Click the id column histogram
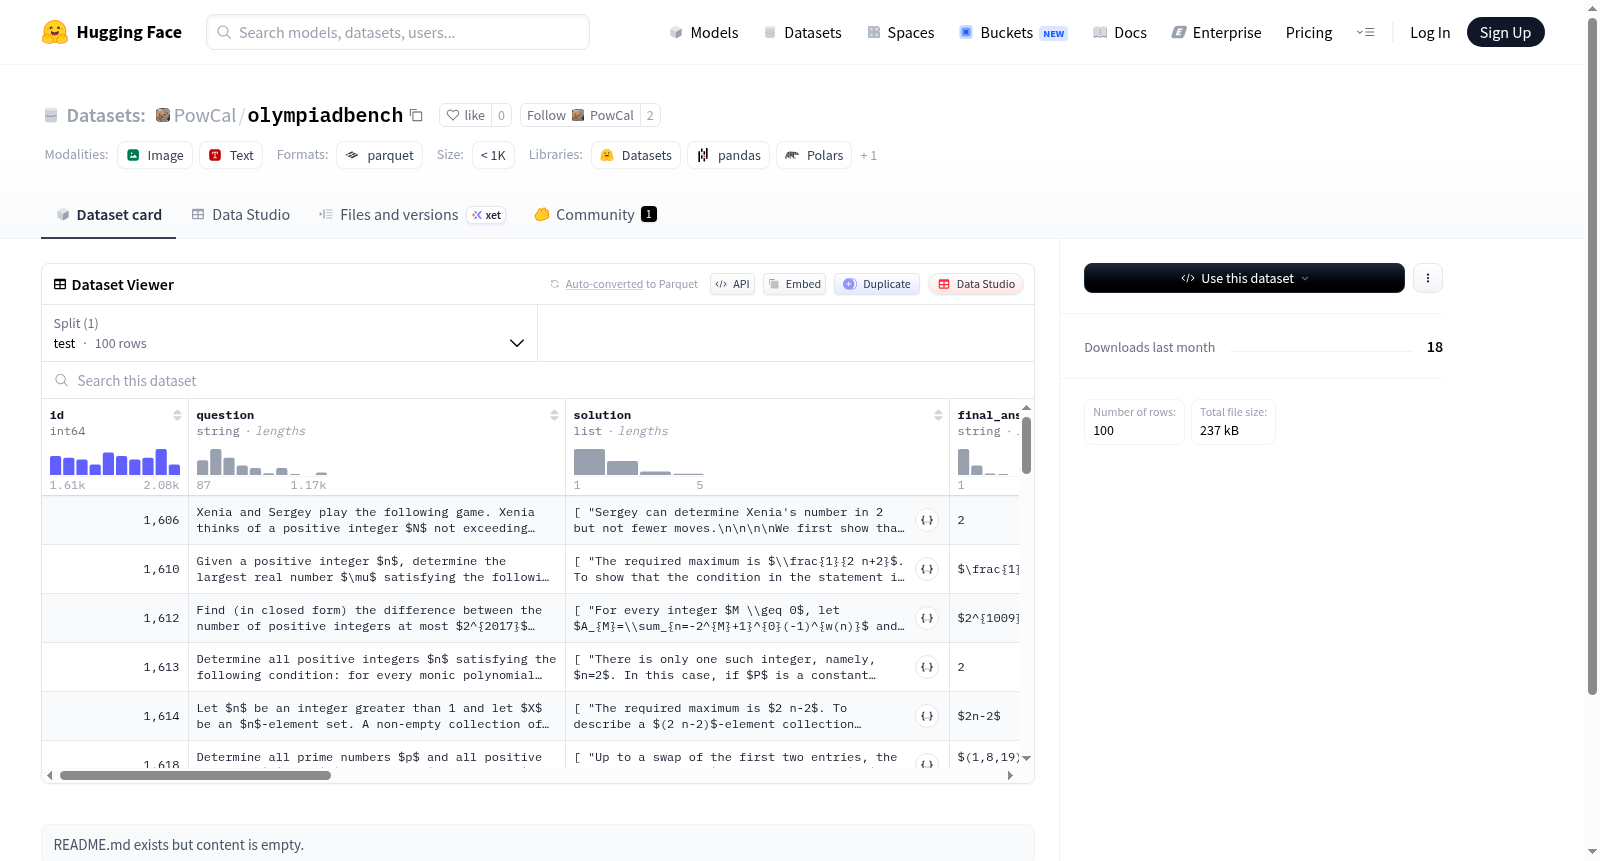This screenshot has width=1600, height=861. pos(115,462)
